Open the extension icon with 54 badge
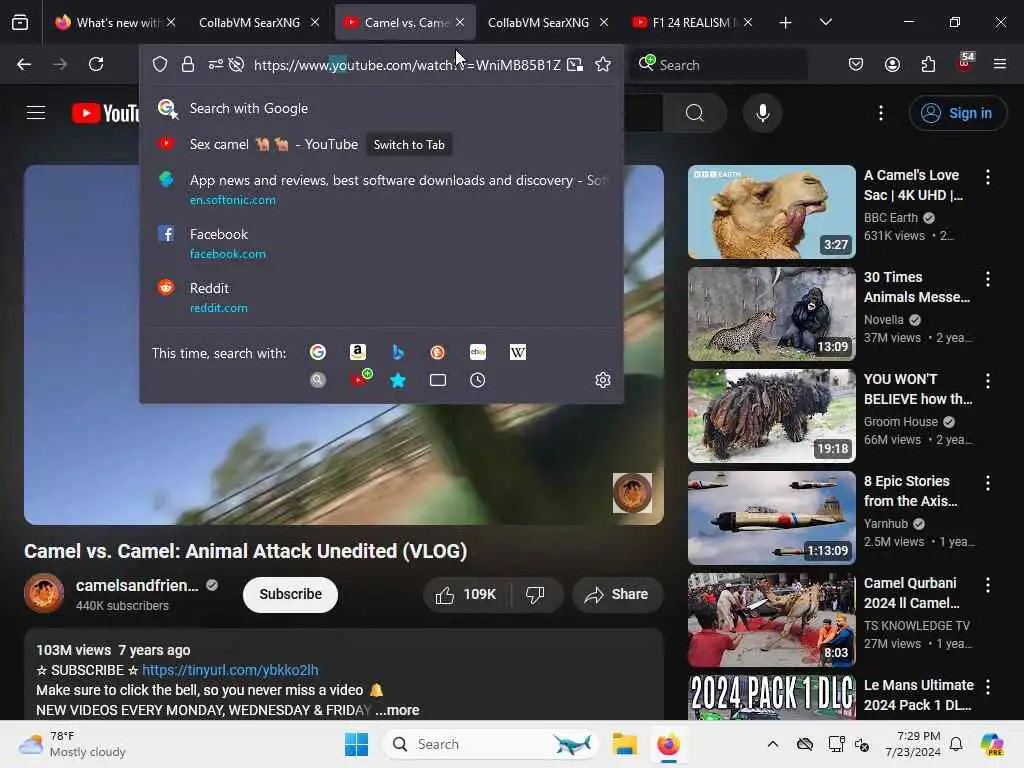The height and width of the screenshot is (768, 1024). (965, 63)
